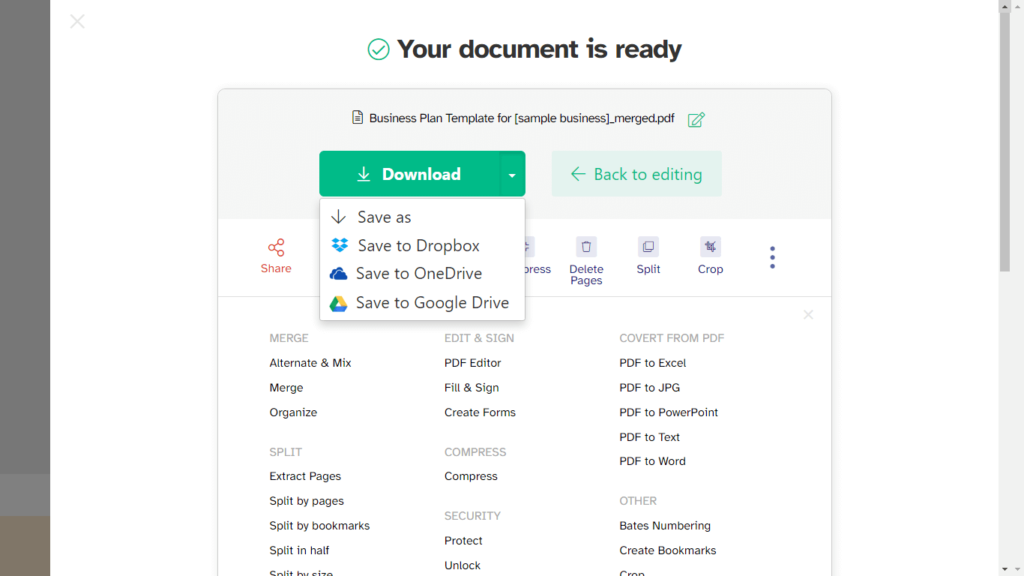The width and height of the screenshot is (1024, 576).
Task: Click the scrollbar up arrow
Action: [1004, 6]
